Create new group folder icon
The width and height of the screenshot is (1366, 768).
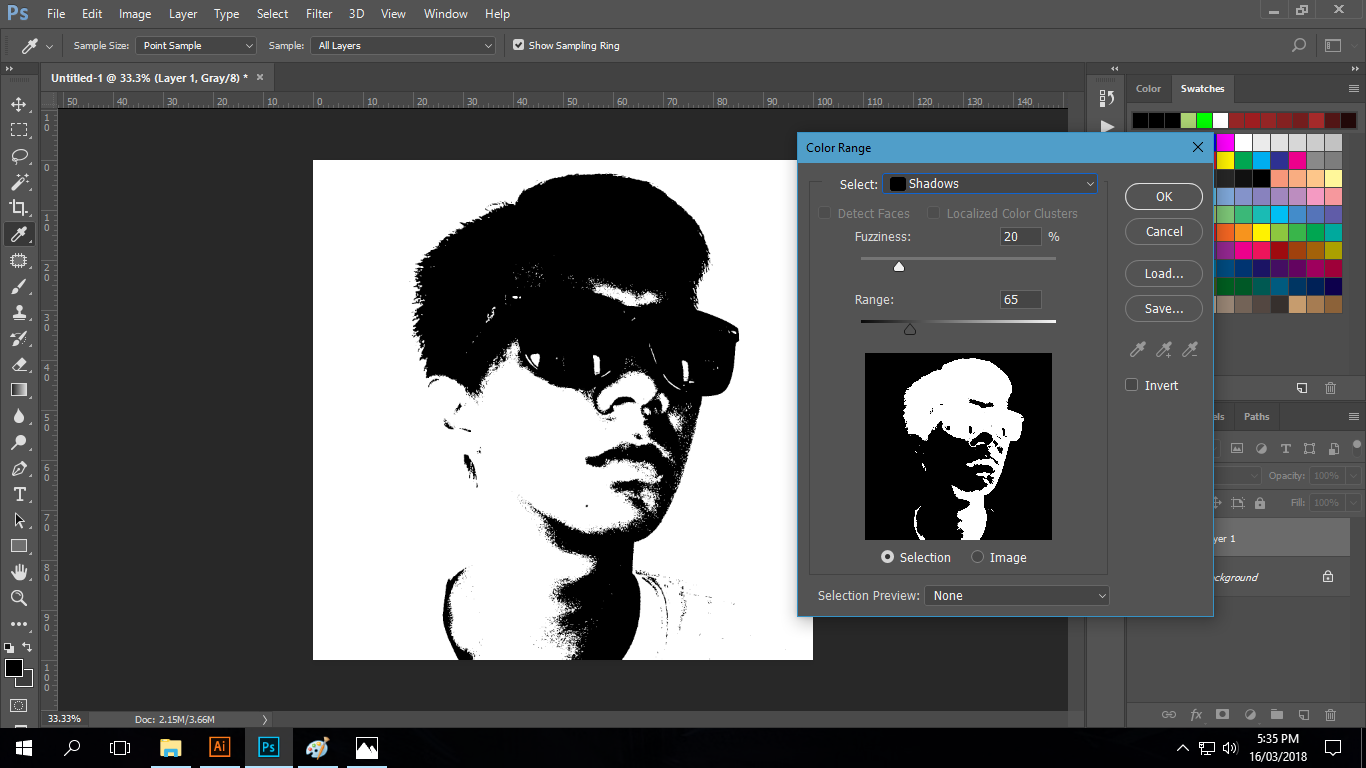pyautogui.click(x=1276, y=715)
